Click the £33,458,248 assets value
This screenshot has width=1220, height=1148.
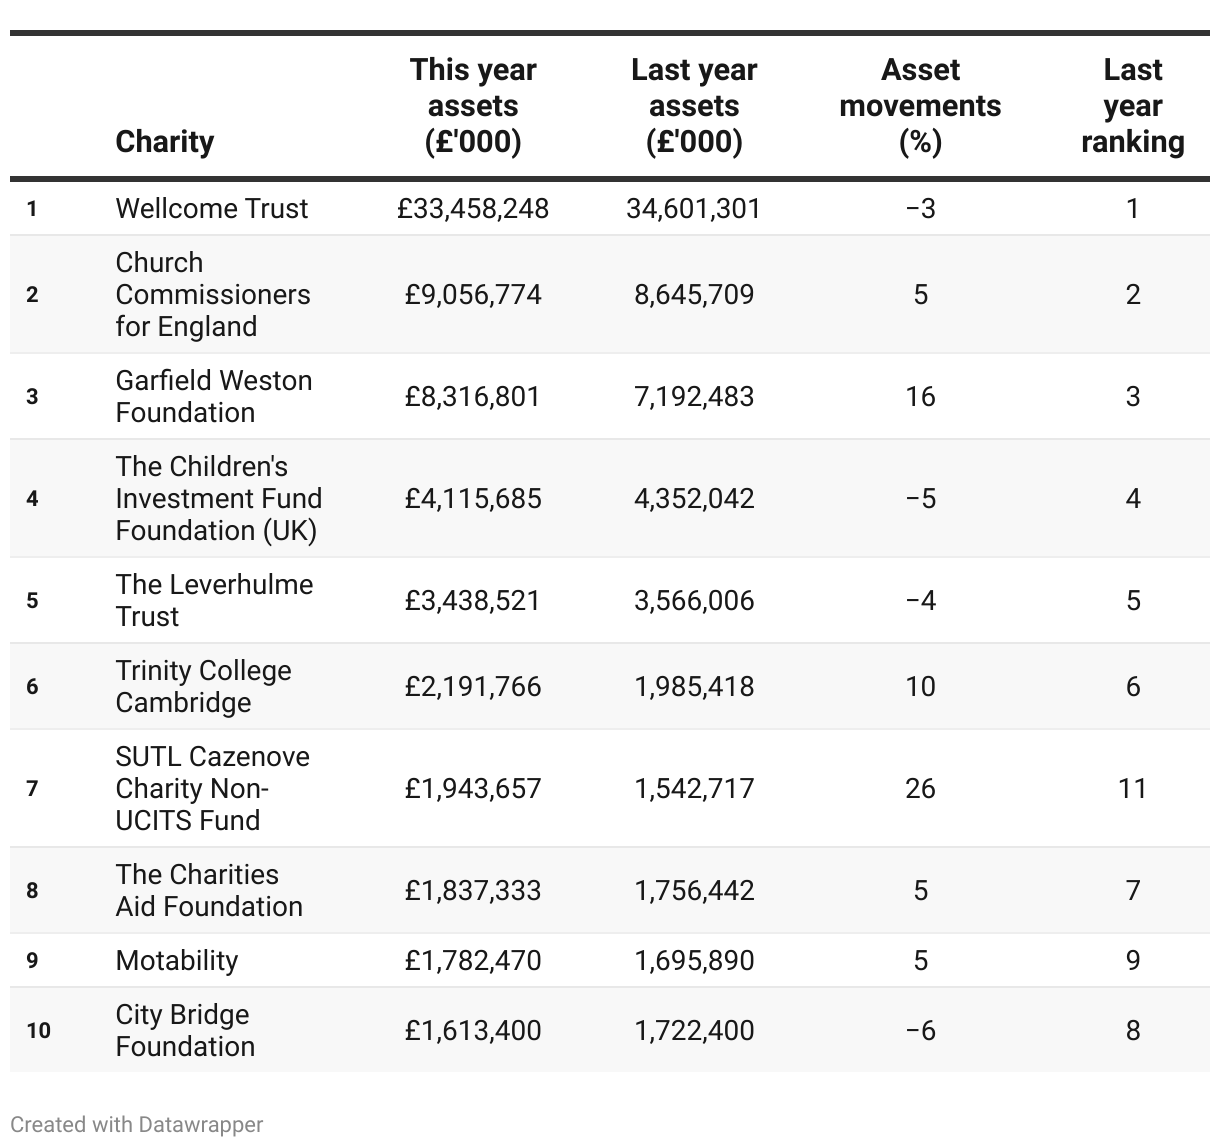pos(473,208)
